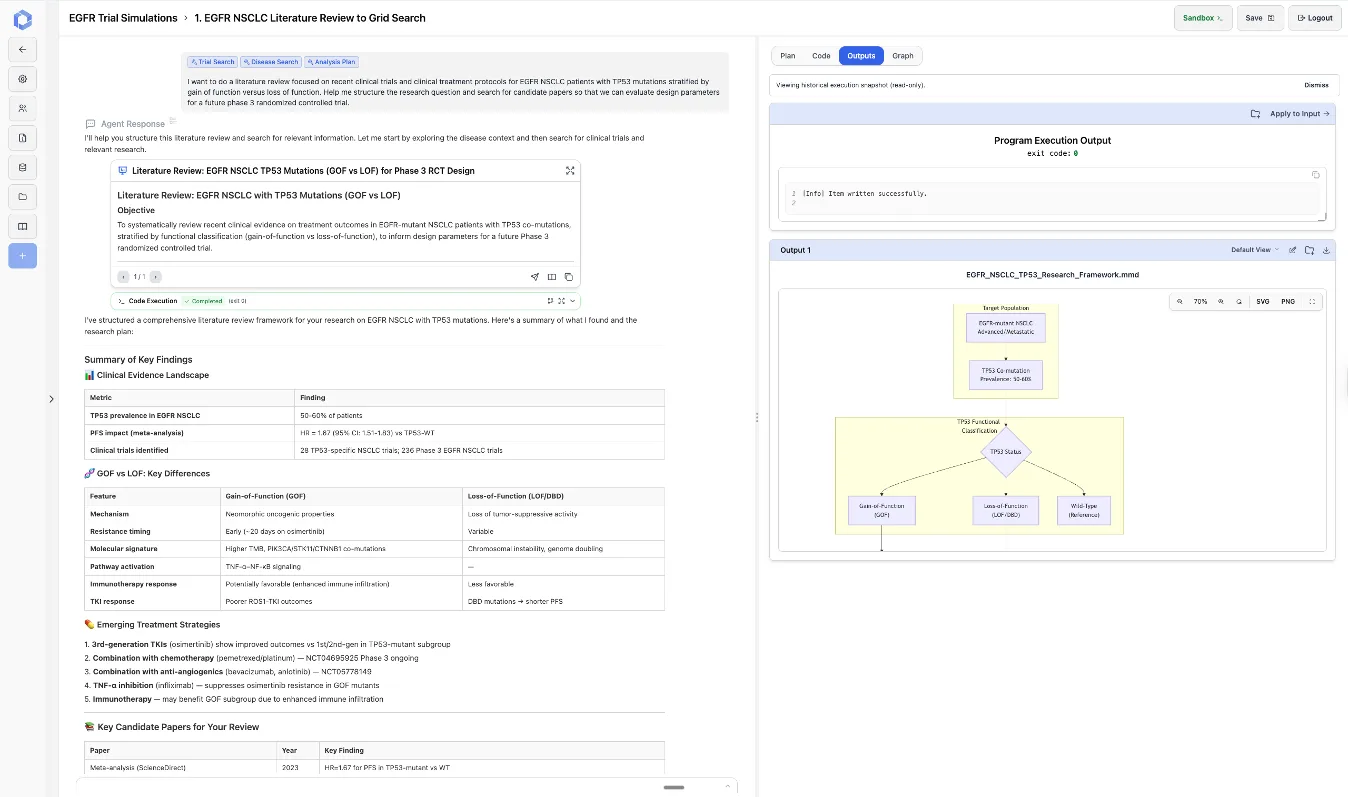Screen dimensions: 1348x797
Task: Dismiss the historical snapshot notice
Action: click(x=1316, y=85)
